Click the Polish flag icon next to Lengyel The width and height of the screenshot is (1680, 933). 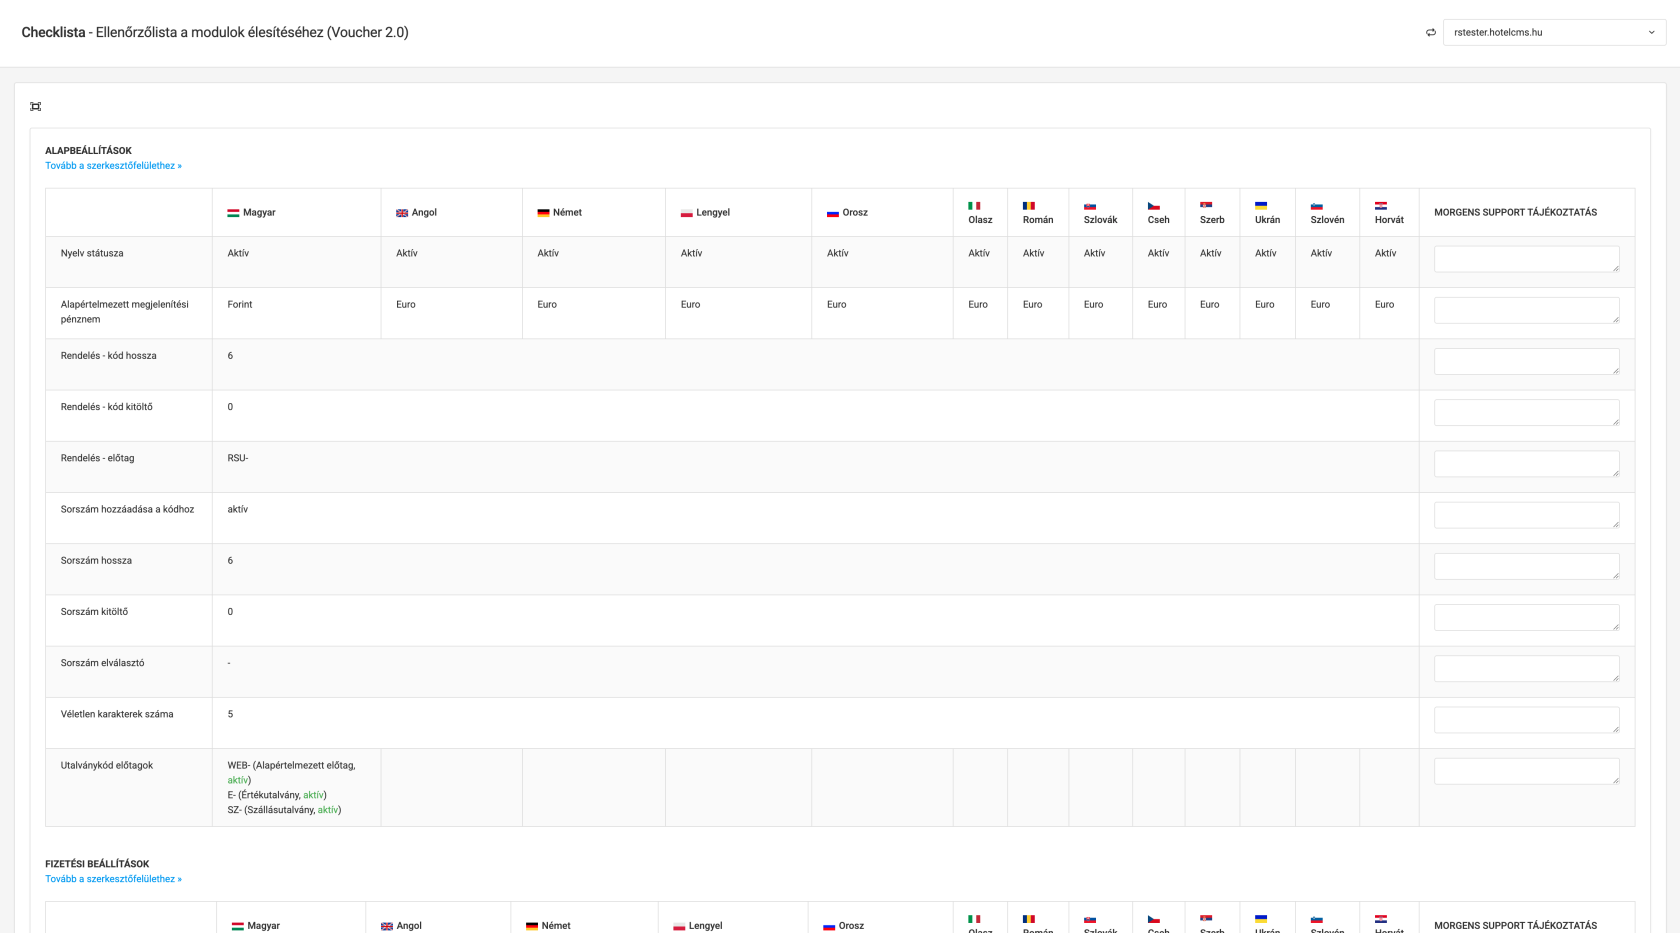(x=687, y=213)
